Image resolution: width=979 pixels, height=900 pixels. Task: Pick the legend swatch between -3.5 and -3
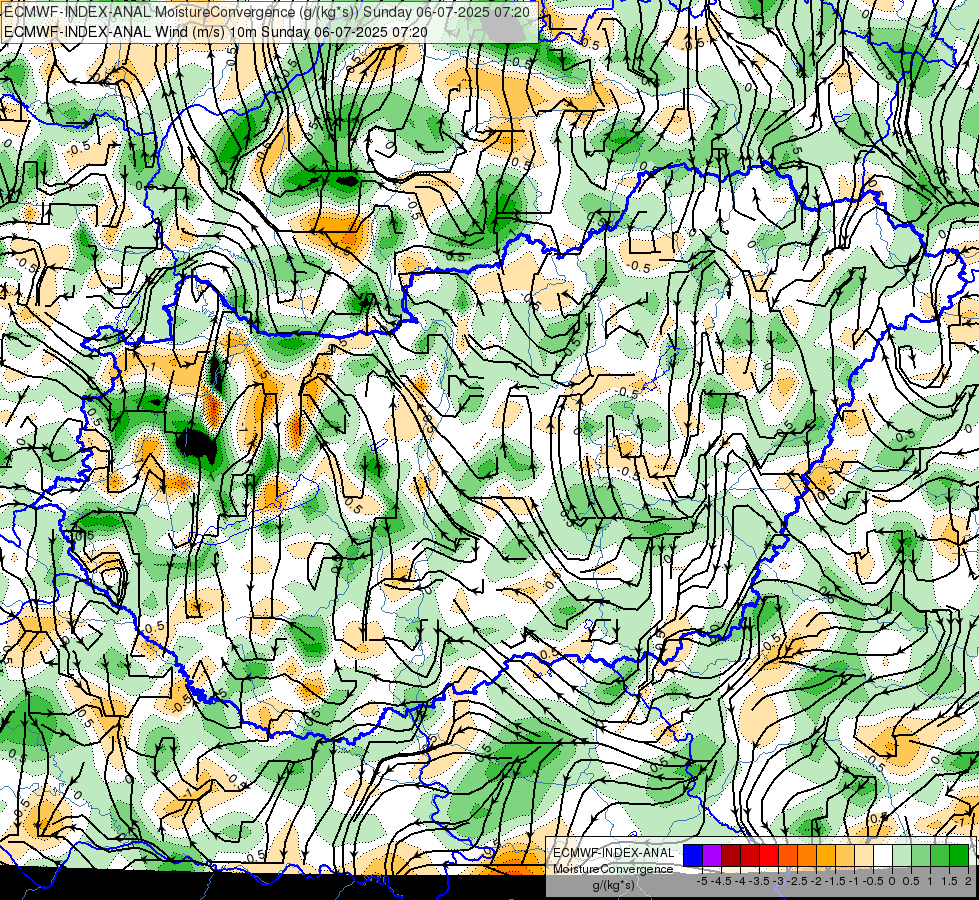[769, 856]
